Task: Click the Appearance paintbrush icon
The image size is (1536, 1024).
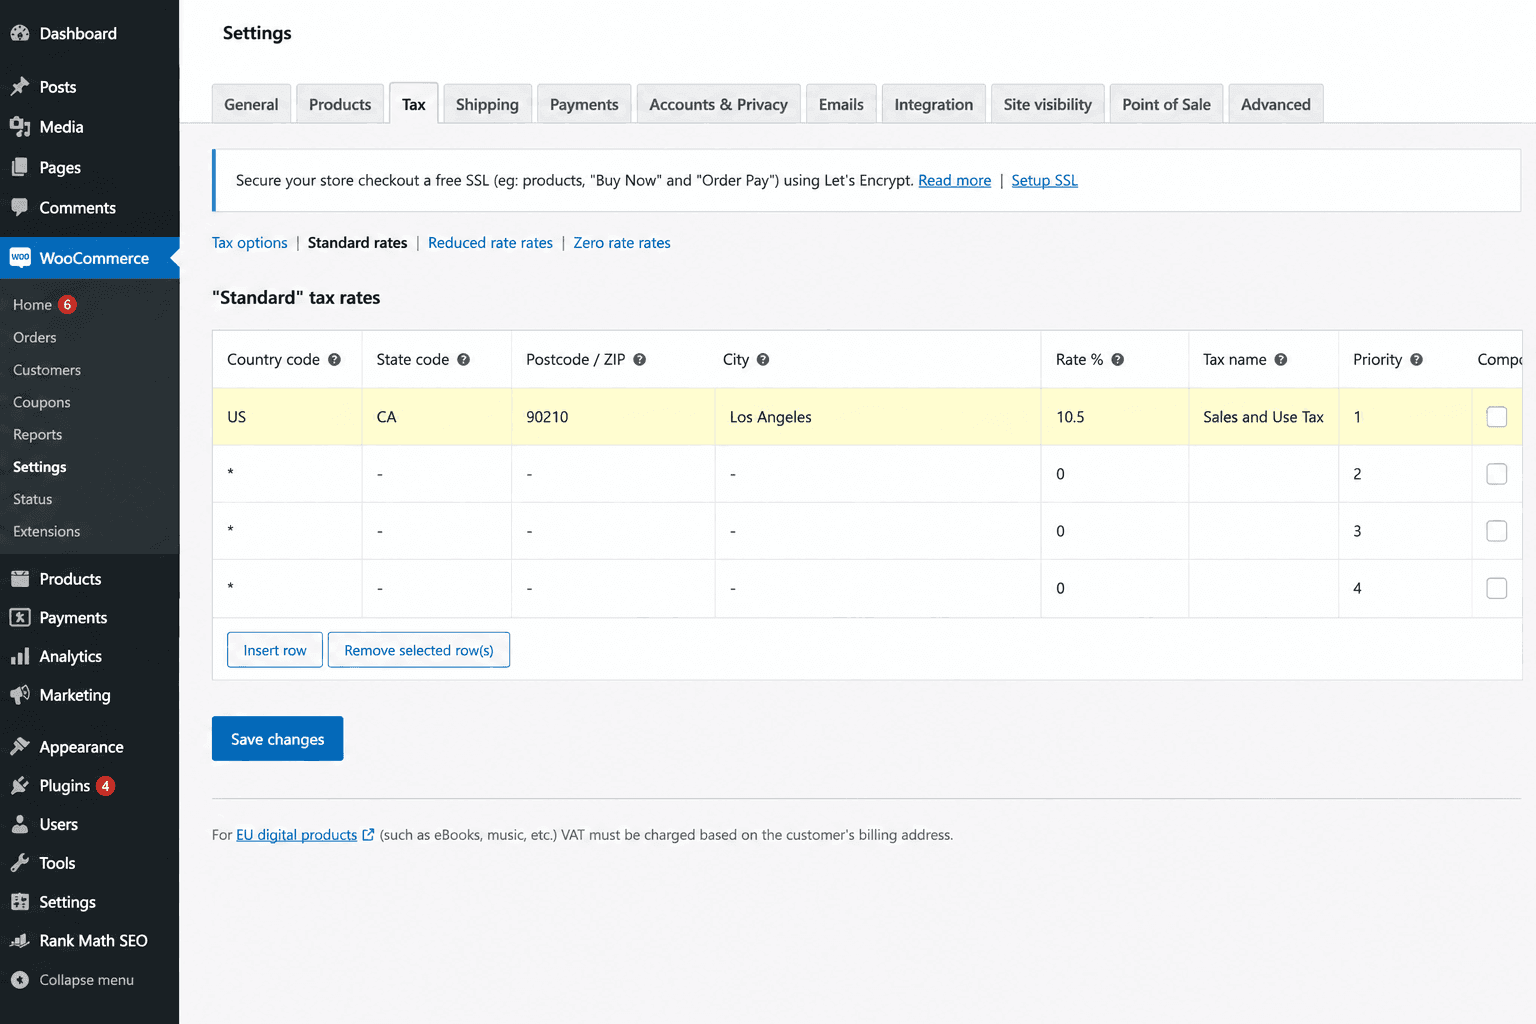Action: (20, 746)
